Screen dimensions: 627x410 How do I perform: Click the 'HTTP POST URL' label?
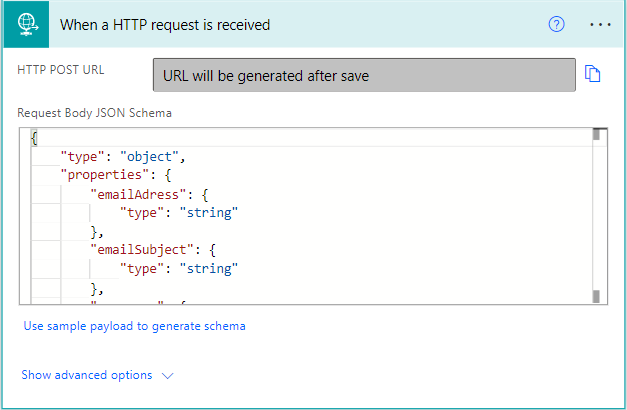[61, 70]
